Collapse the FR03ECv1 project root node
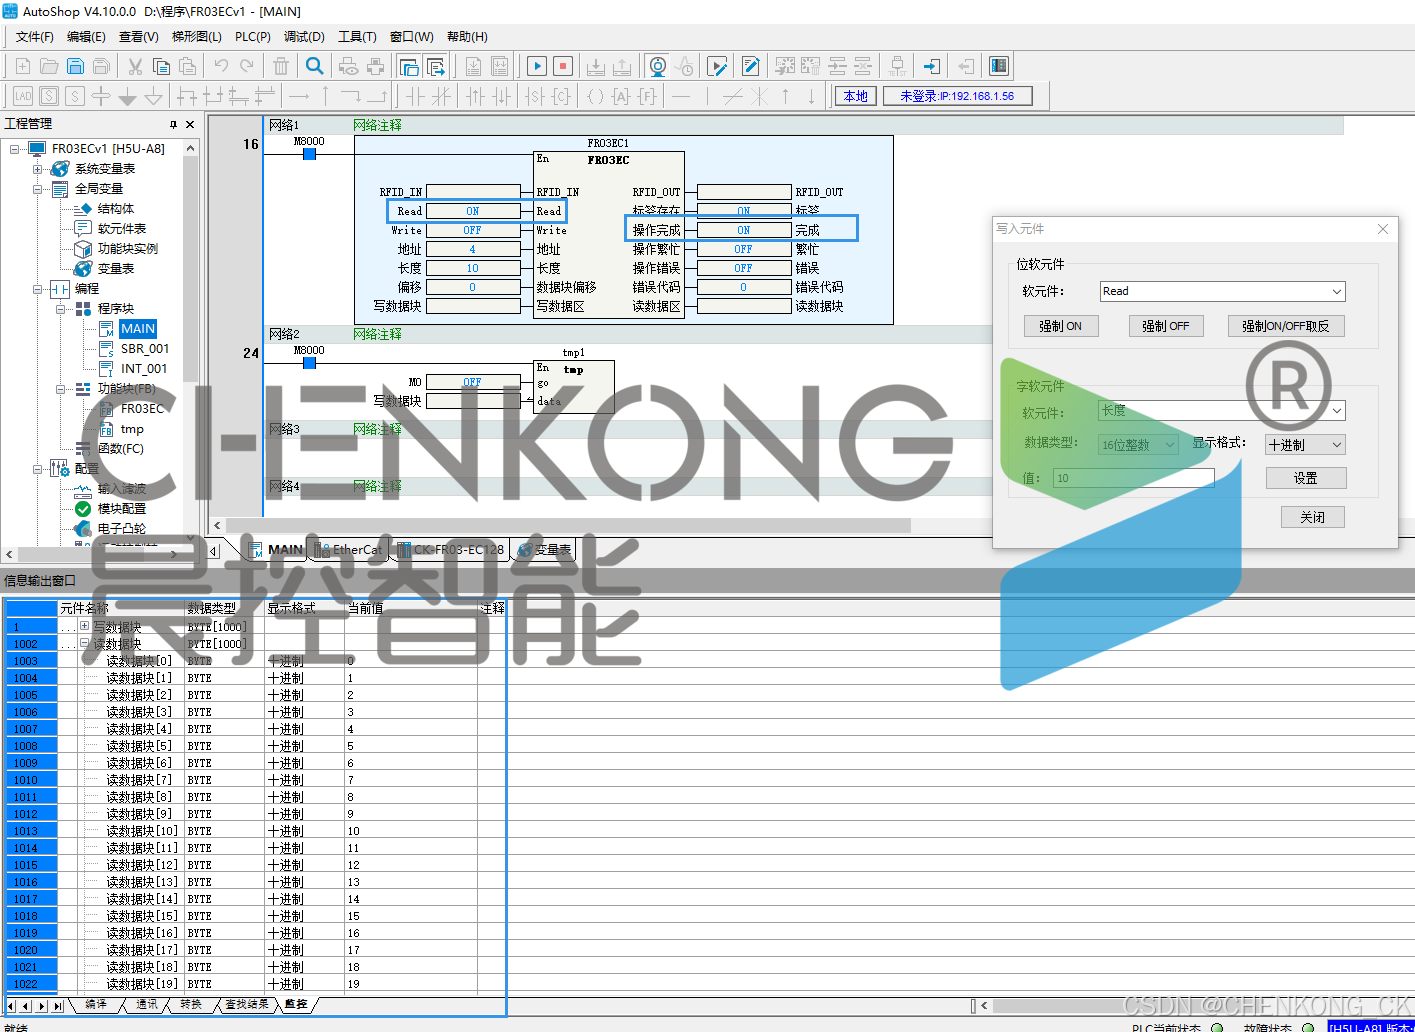This screenshot has width=1415, height=1032. pos(15,149)
